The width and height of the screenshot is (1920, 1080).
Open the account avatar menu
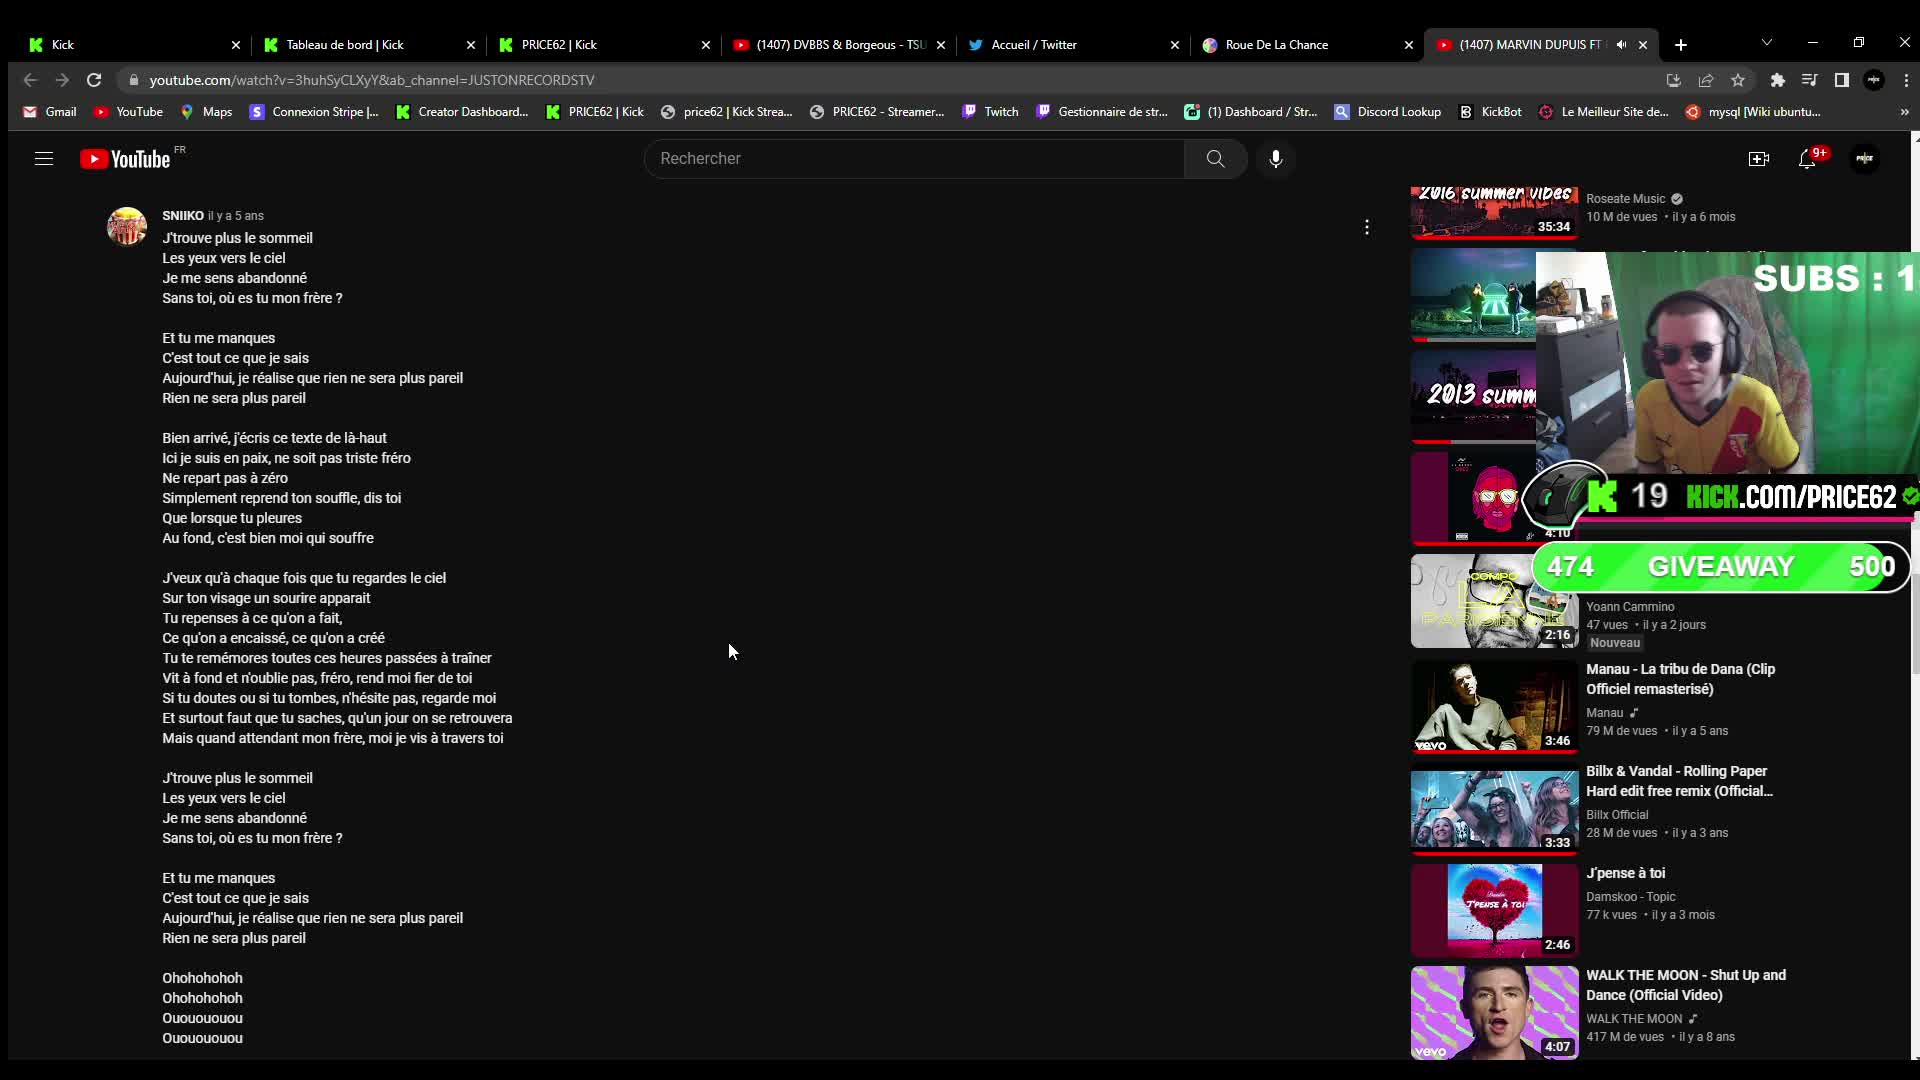[x=1865, y=159]
